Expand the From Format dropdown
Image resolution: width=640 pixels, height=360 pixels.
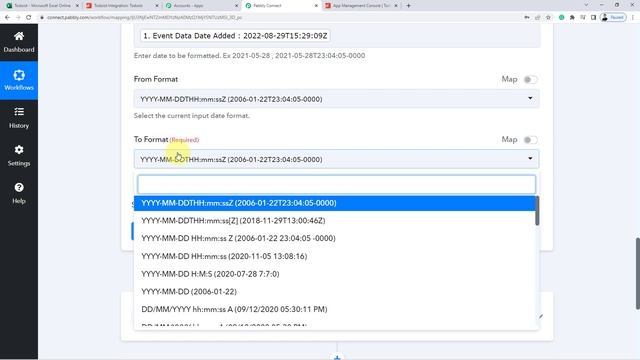[x=336, y=99]
